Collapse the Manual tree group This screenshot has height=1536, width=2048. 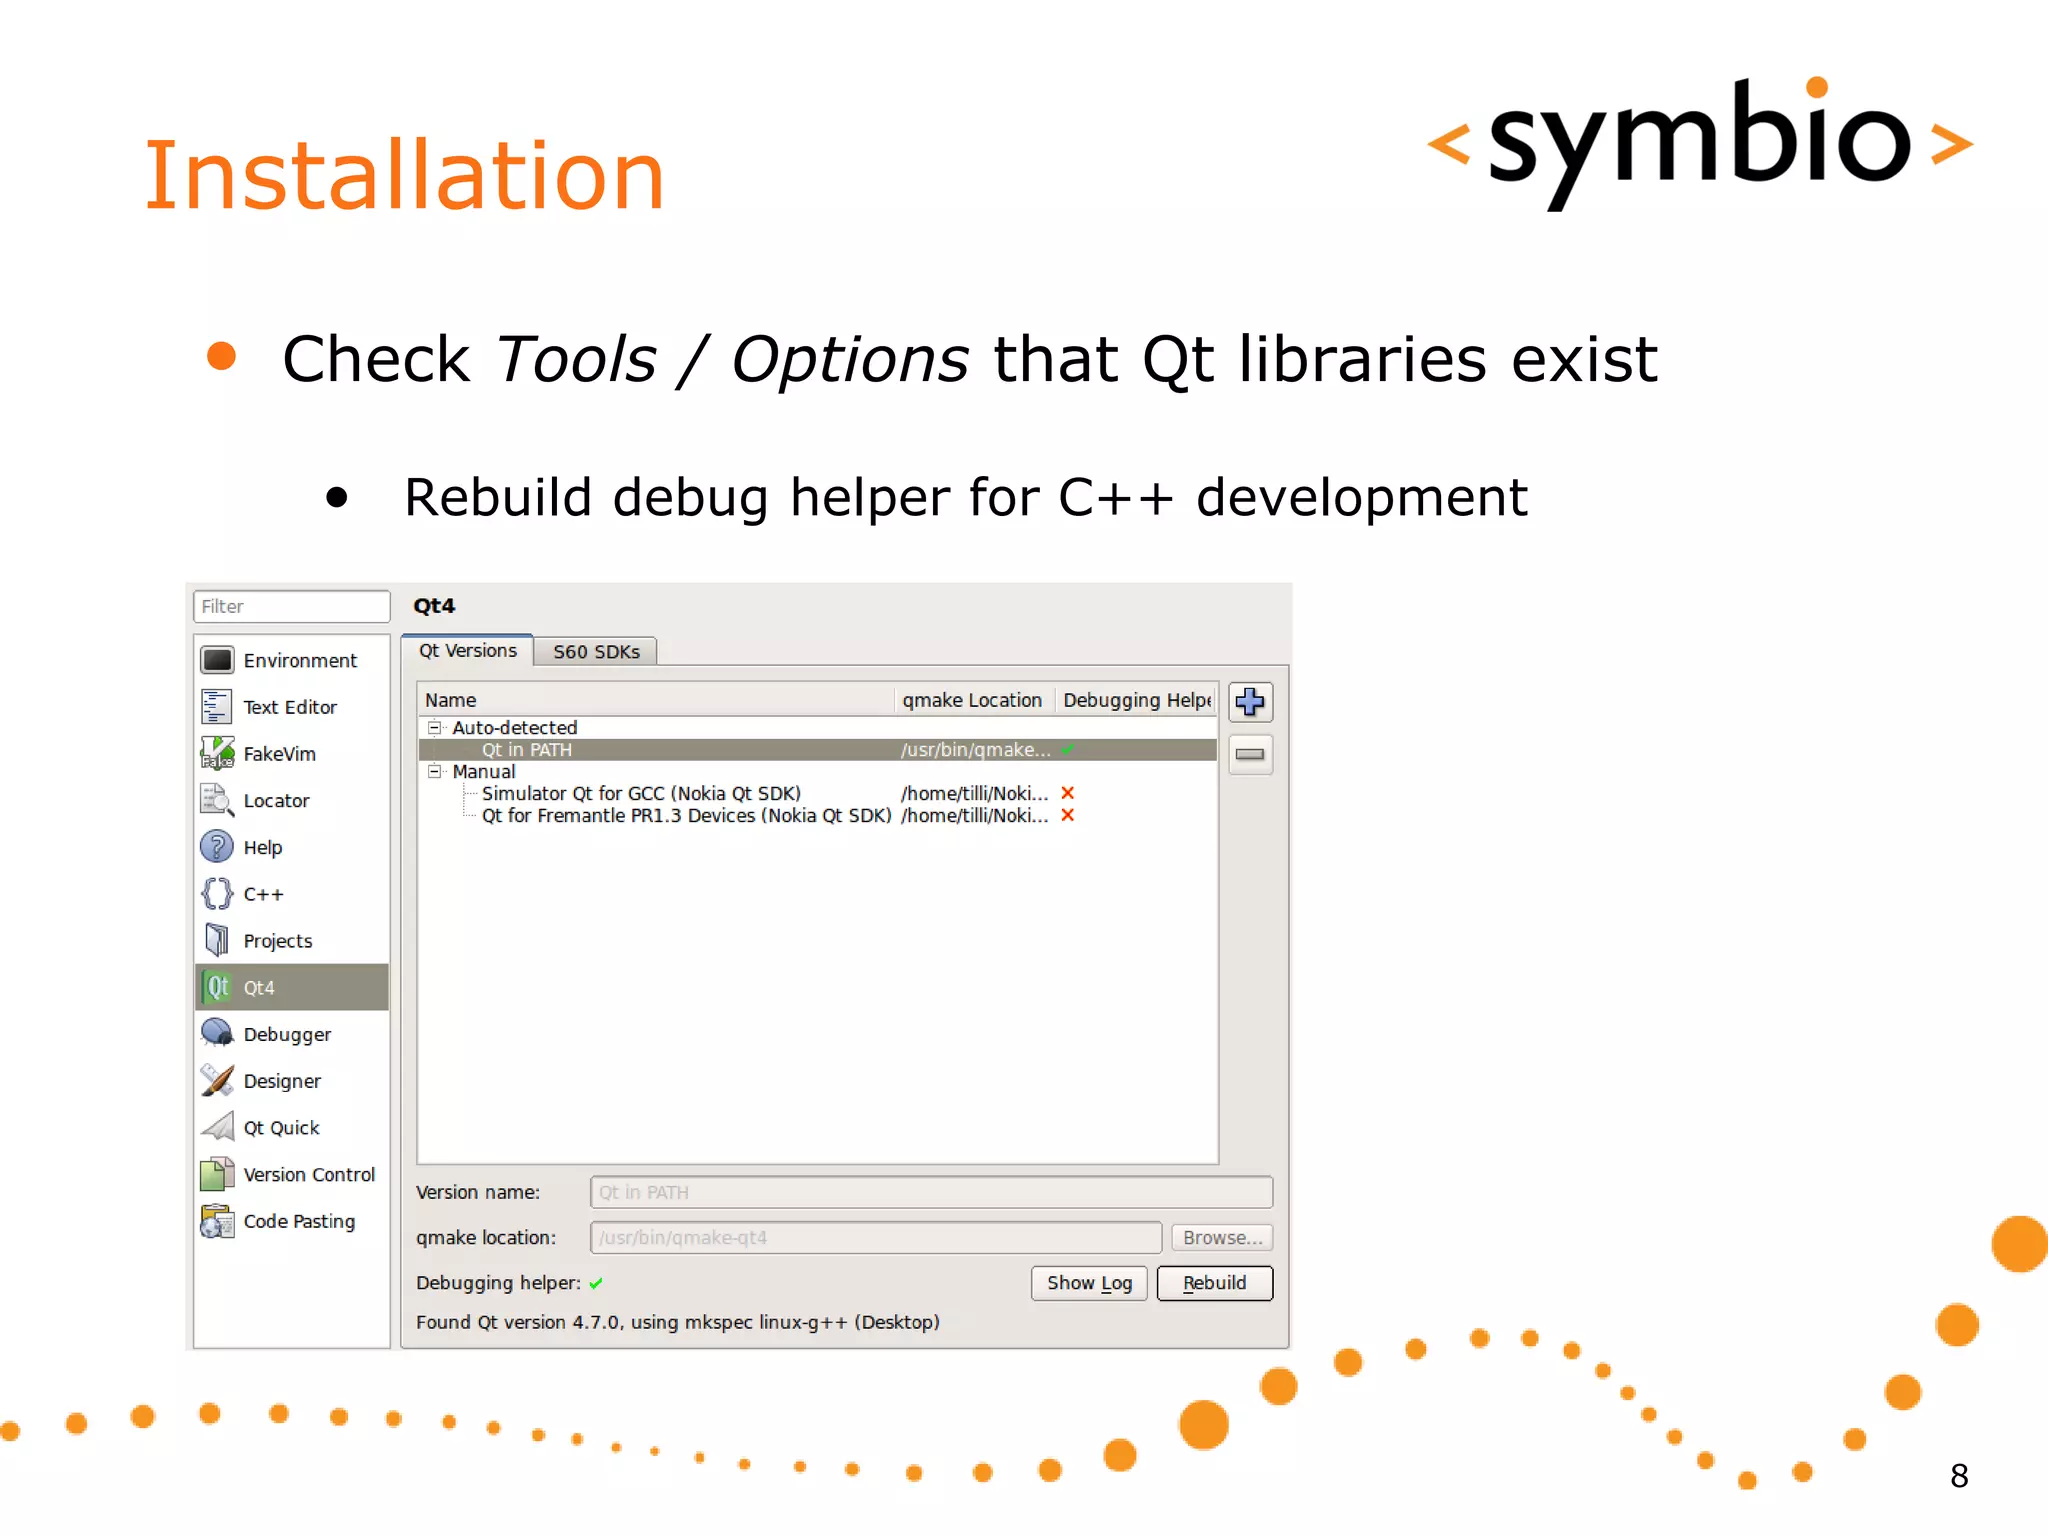[x=435, y=772]
